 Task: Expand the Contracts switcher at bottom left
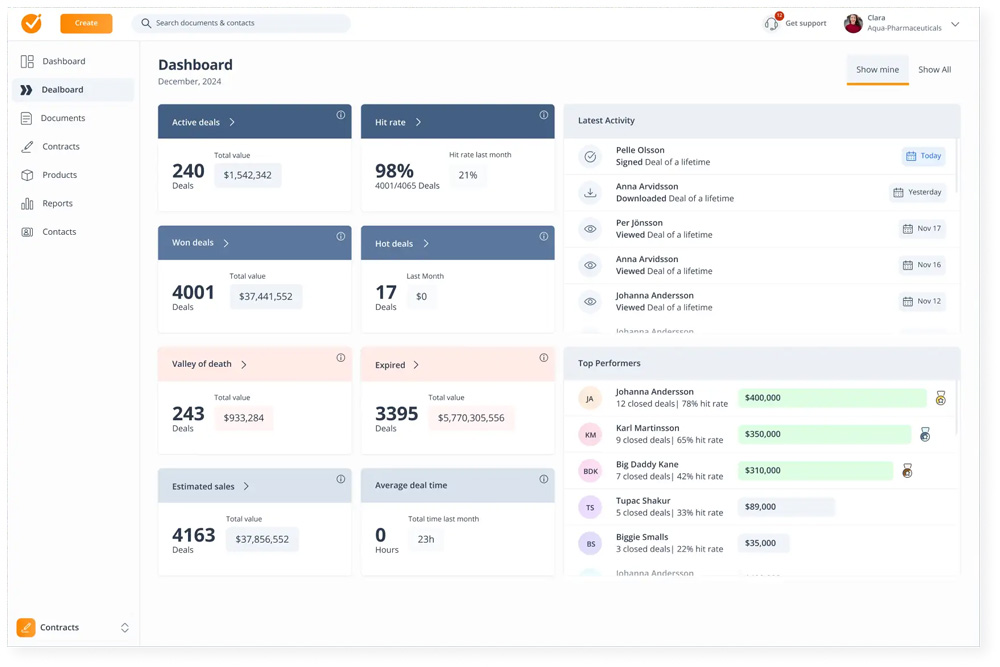point(125,628)
